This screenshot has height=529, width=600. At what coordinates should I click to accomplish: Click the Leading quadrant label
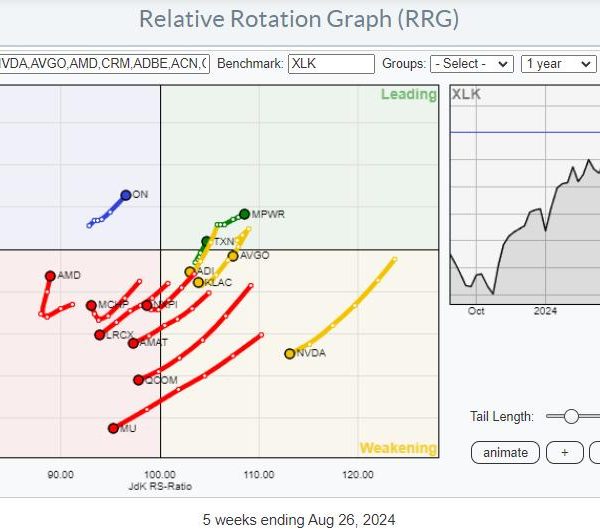[409, 94]
